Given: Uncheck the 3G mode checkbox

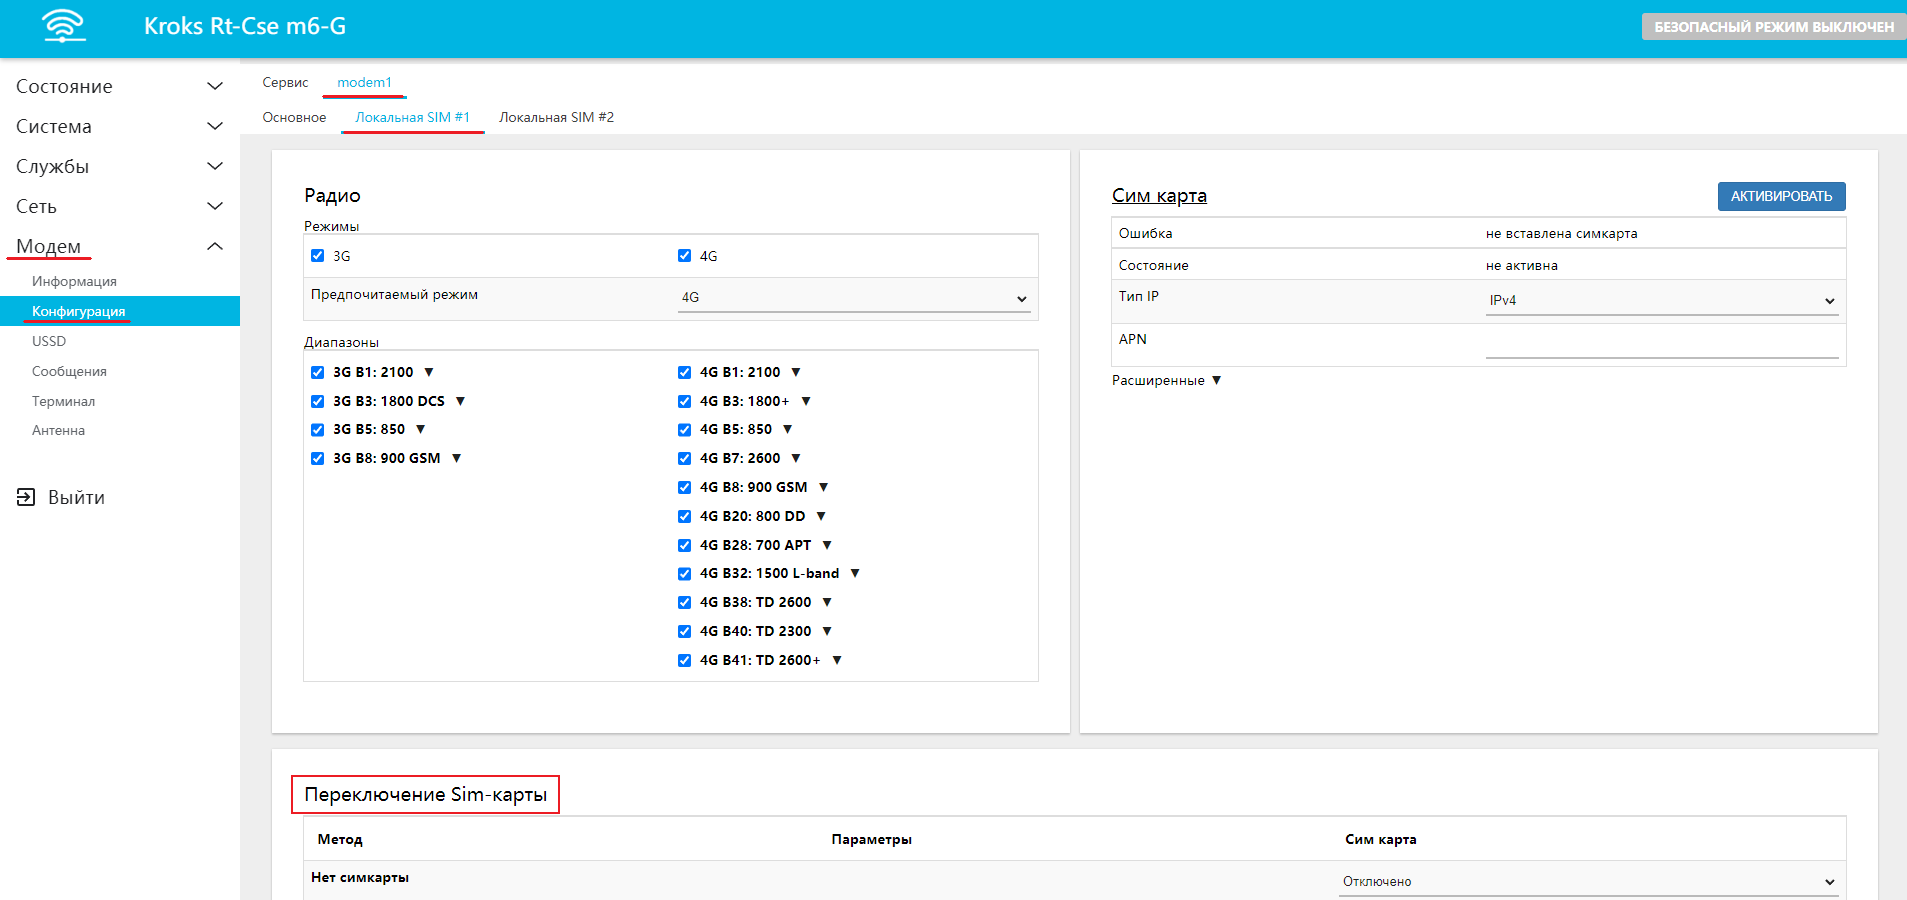Looking at the screenshot, I should click(318, 256).
